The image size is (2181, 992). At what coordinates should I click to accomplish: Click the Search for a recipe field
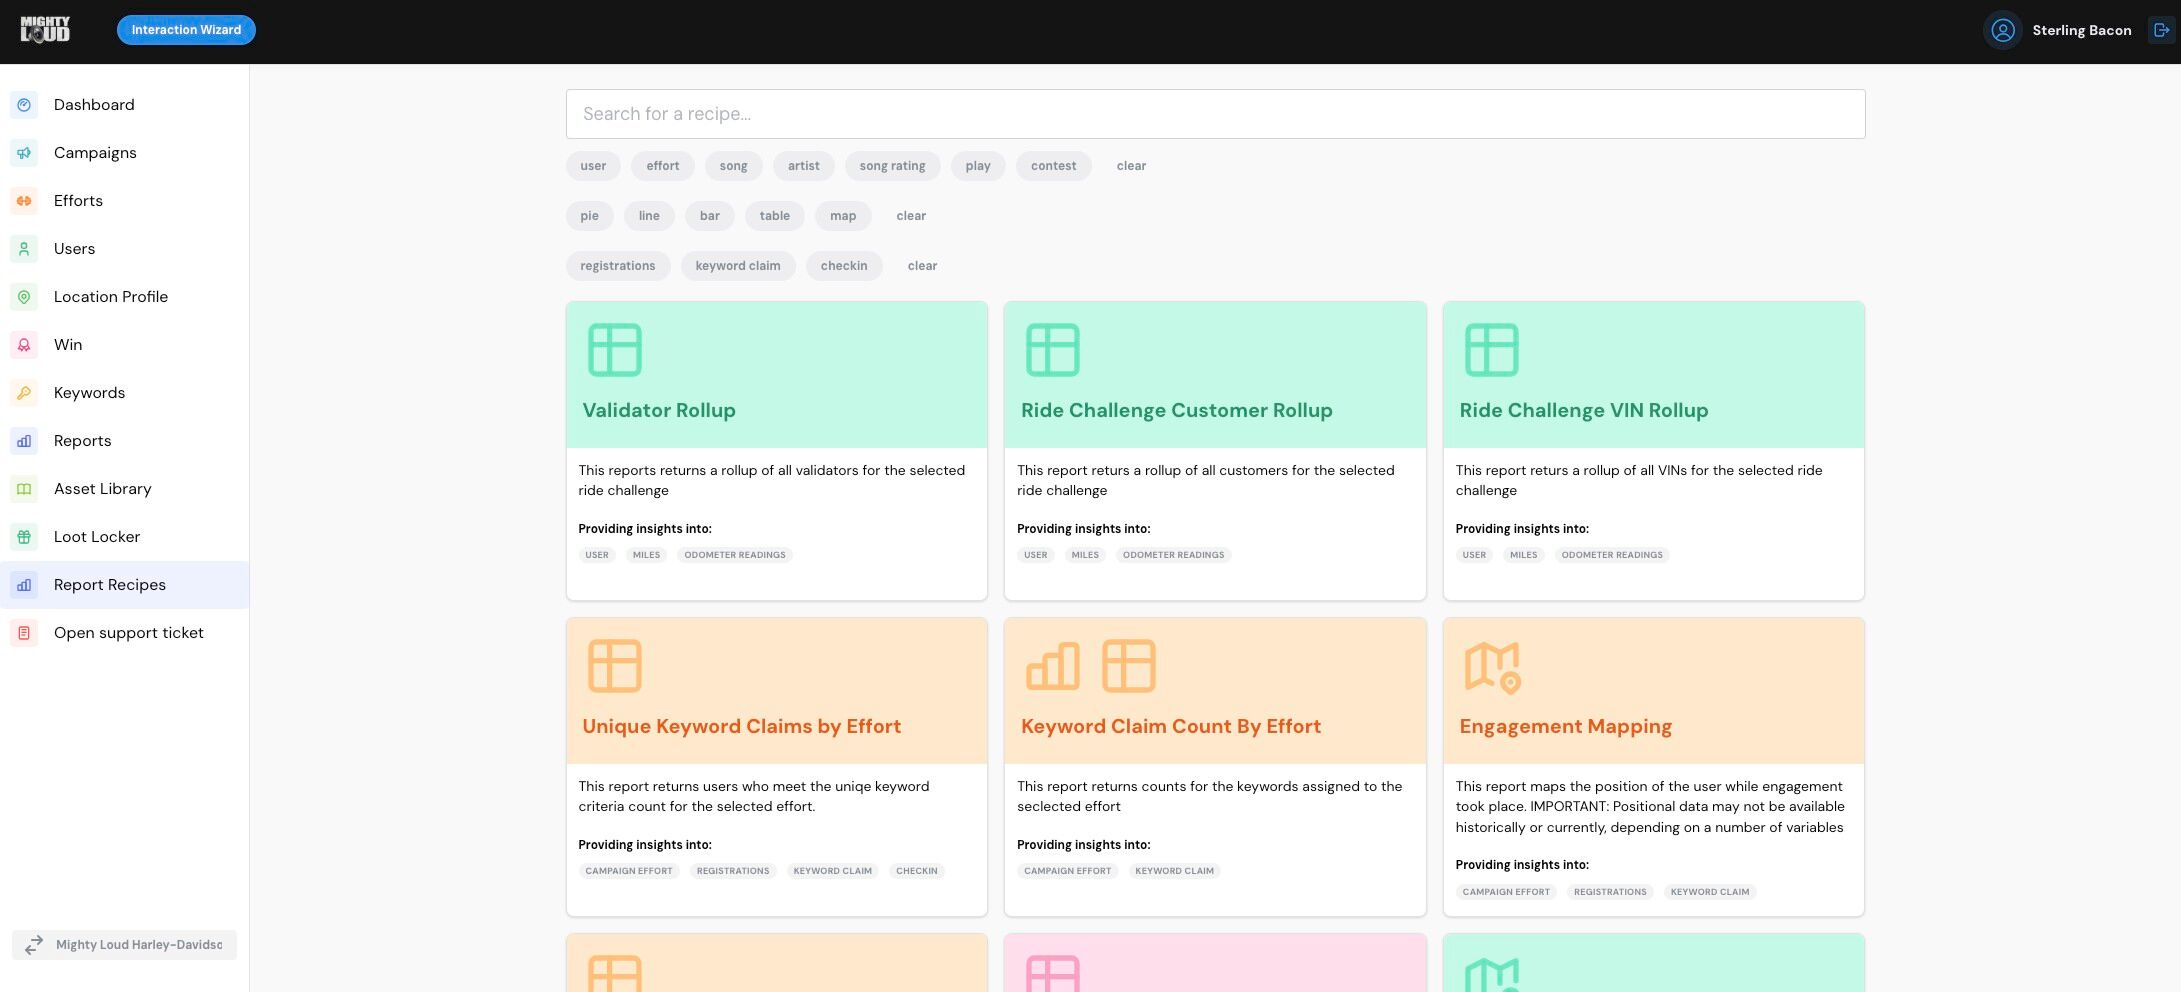pos(1214,114)
